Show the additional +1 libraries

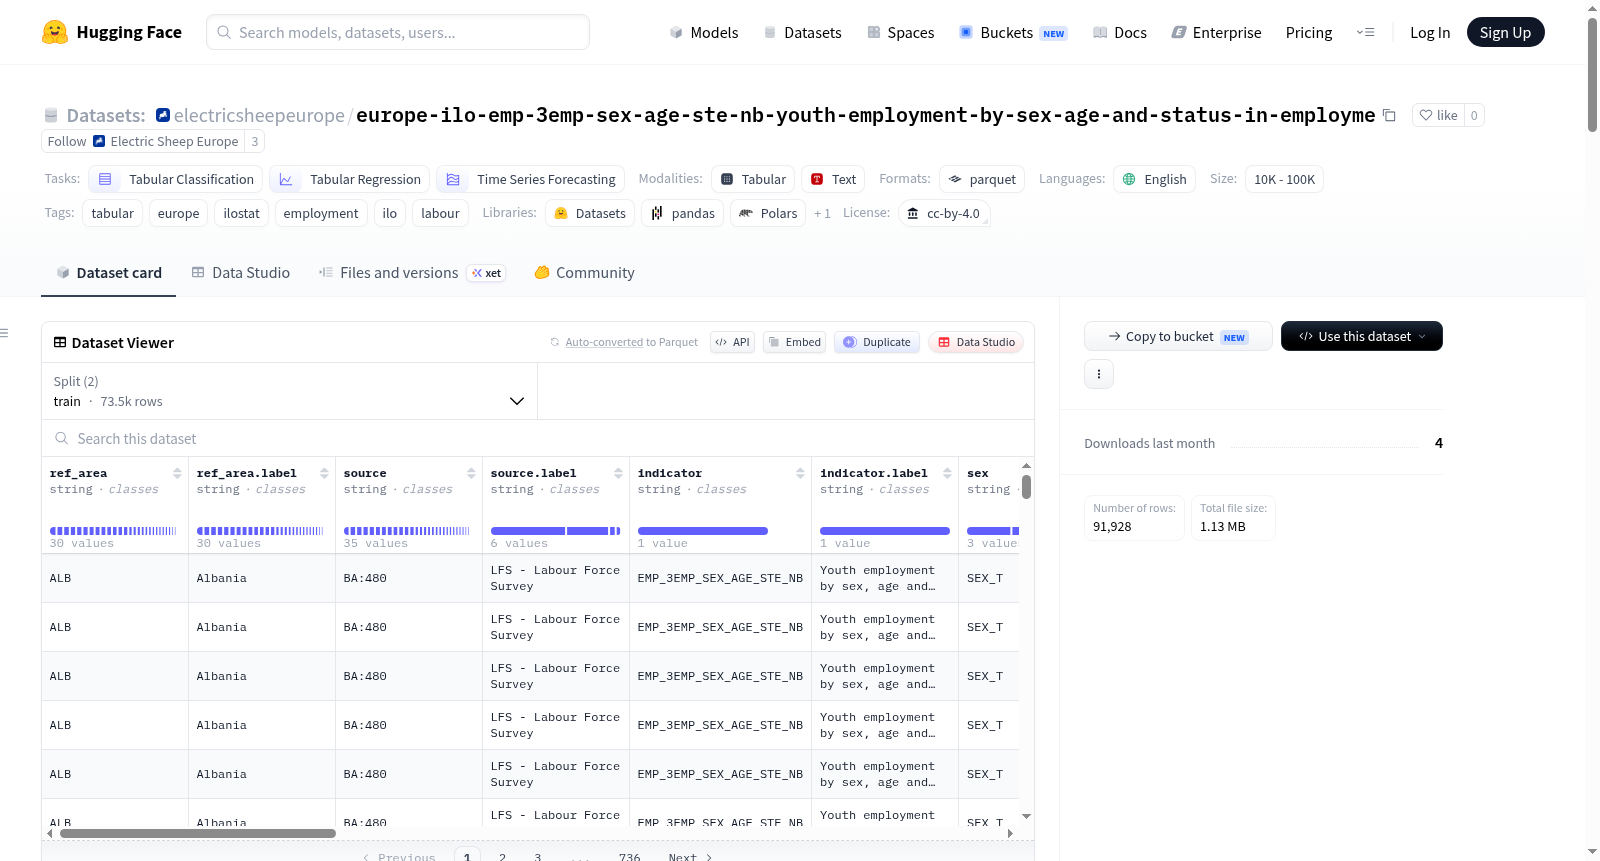(x=822, y=213)
